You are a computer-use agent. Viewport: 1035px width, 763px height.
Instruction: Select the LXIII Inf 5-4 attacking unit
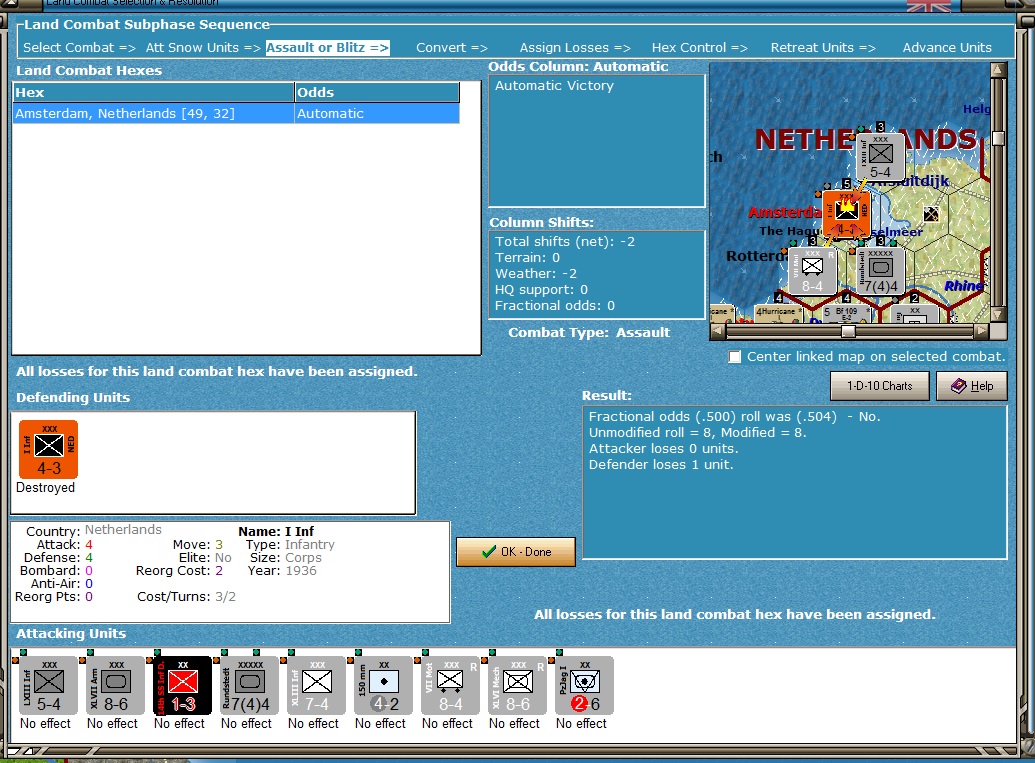coord(49,686)
